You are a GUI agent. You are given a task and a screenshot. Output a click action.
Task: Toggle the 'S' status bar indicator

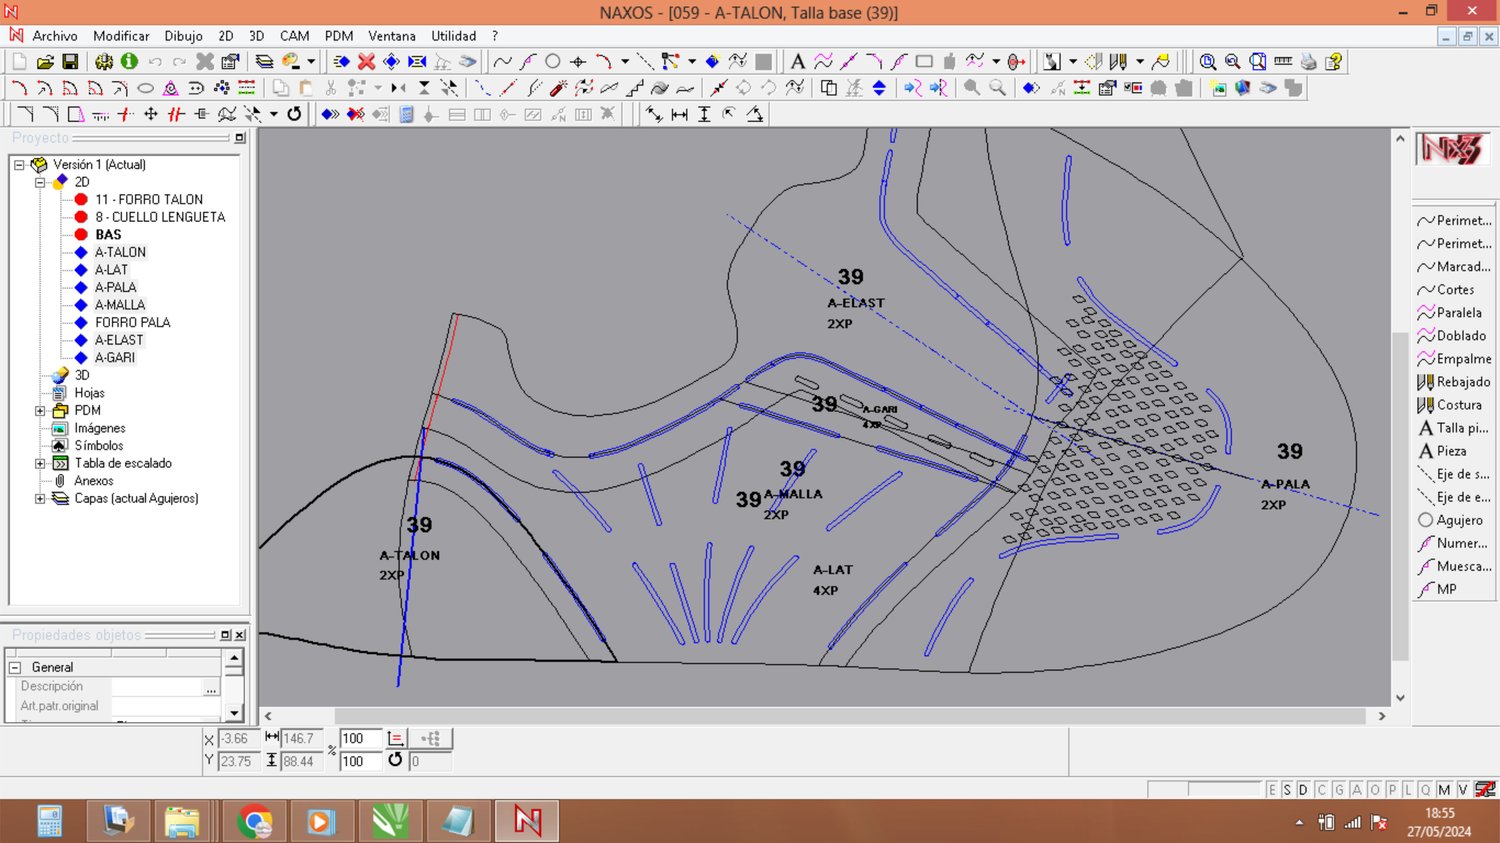tap(1287, 790)
